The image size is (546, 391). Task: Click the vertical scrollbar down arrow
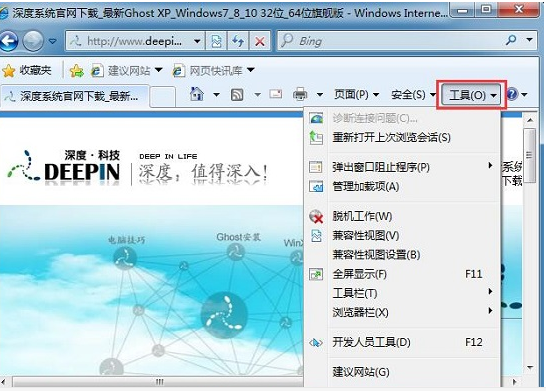point(530,367)
